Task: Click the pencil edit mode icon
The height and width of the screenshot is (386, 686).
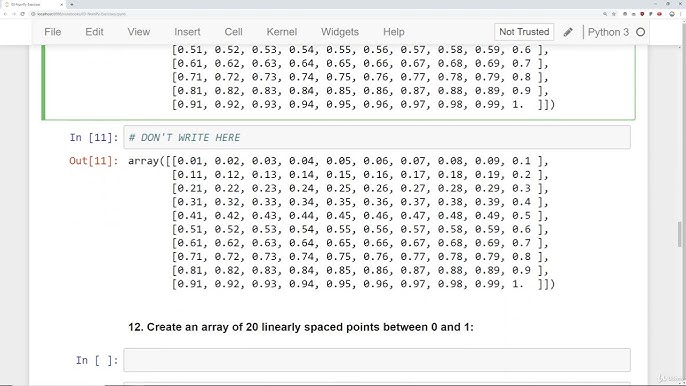Action: (x=568, y=32)
